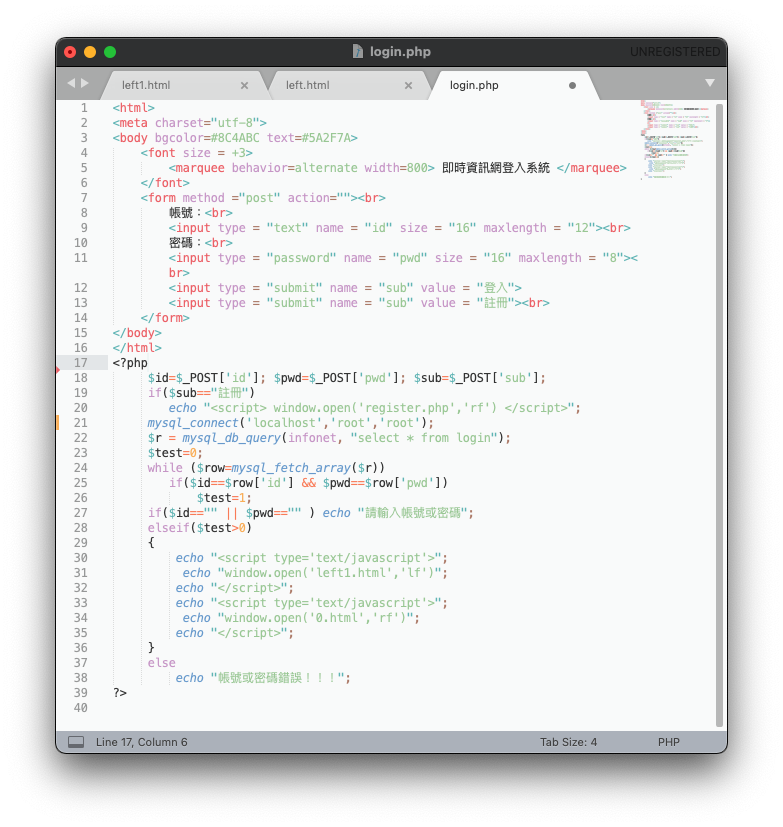This screenshot has width=783, height=827.
Task: Click the meta charset line
Action: coord(189,123)
